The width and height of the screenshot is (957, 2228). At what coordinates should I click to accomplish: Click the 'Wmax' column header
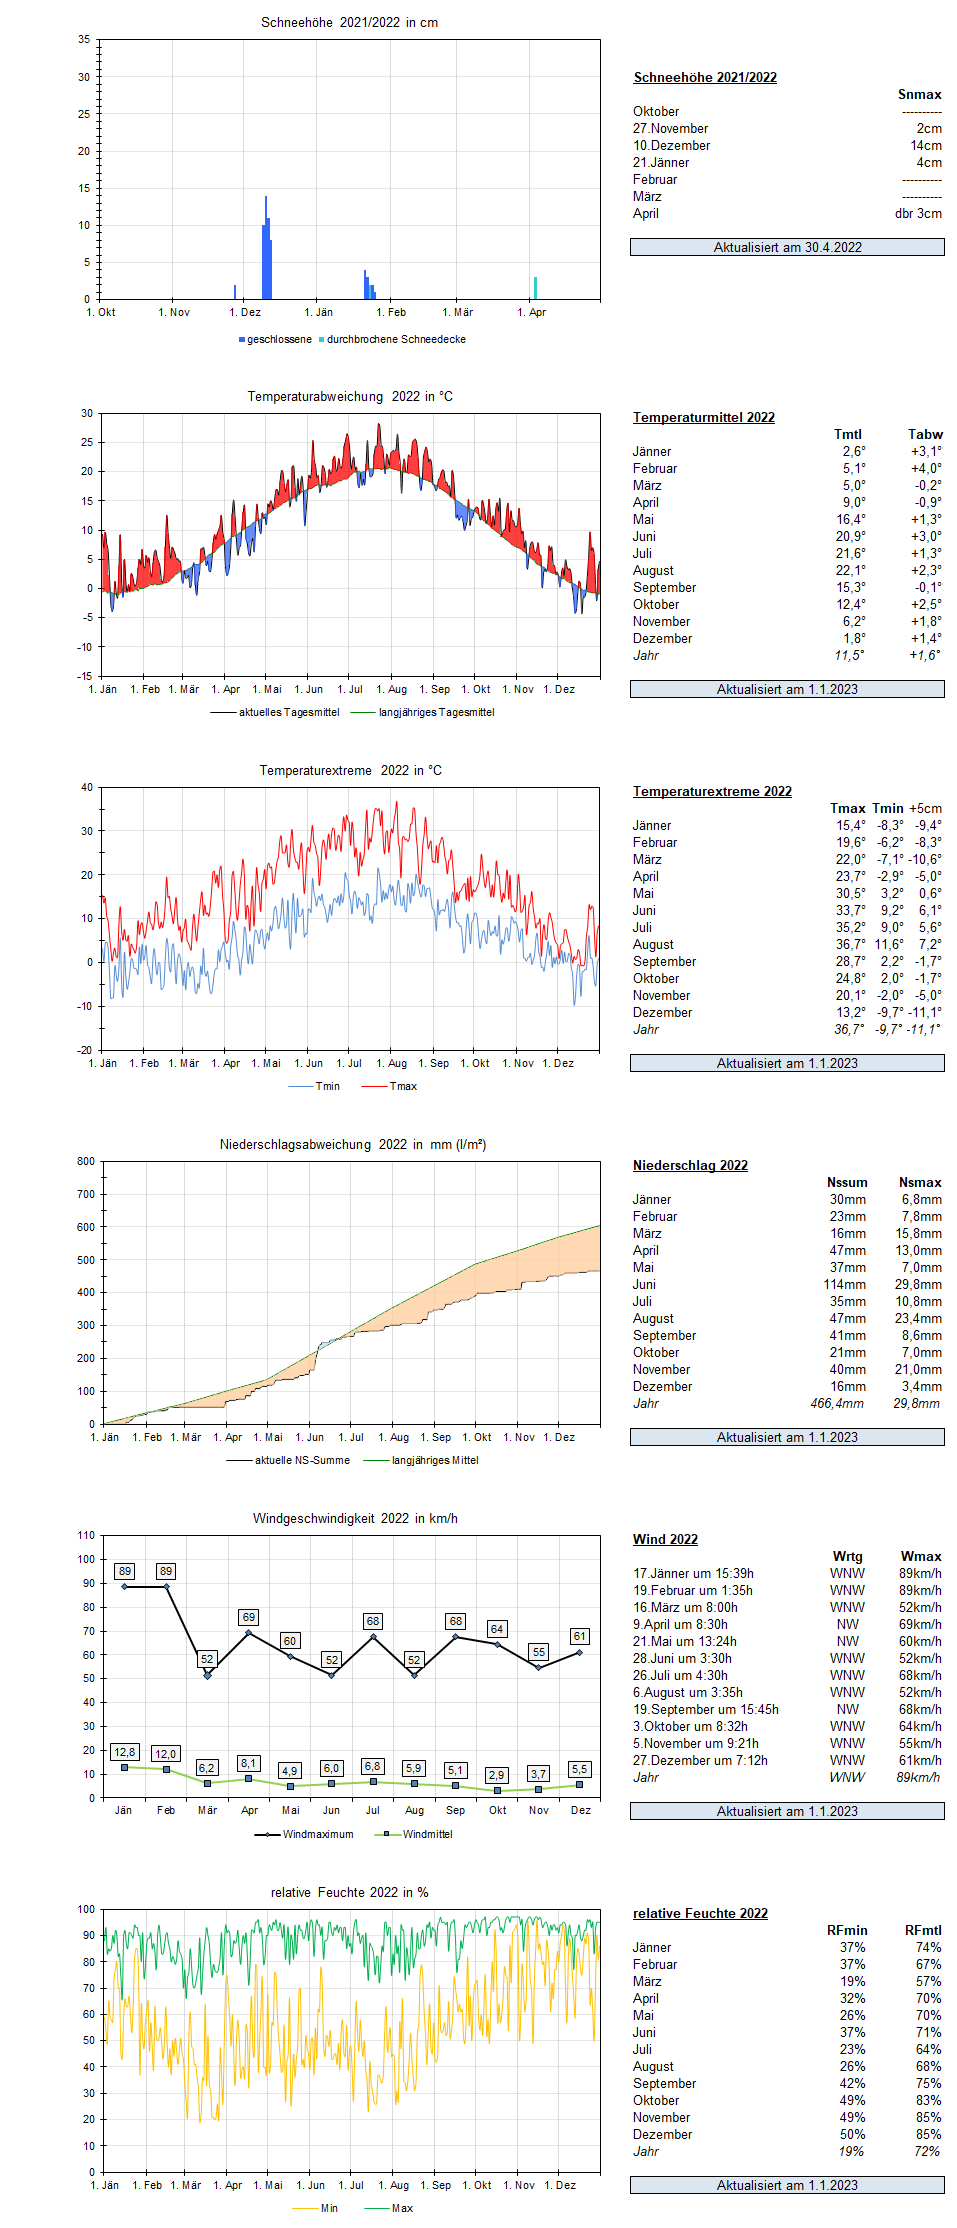(x=921, y=1556)
